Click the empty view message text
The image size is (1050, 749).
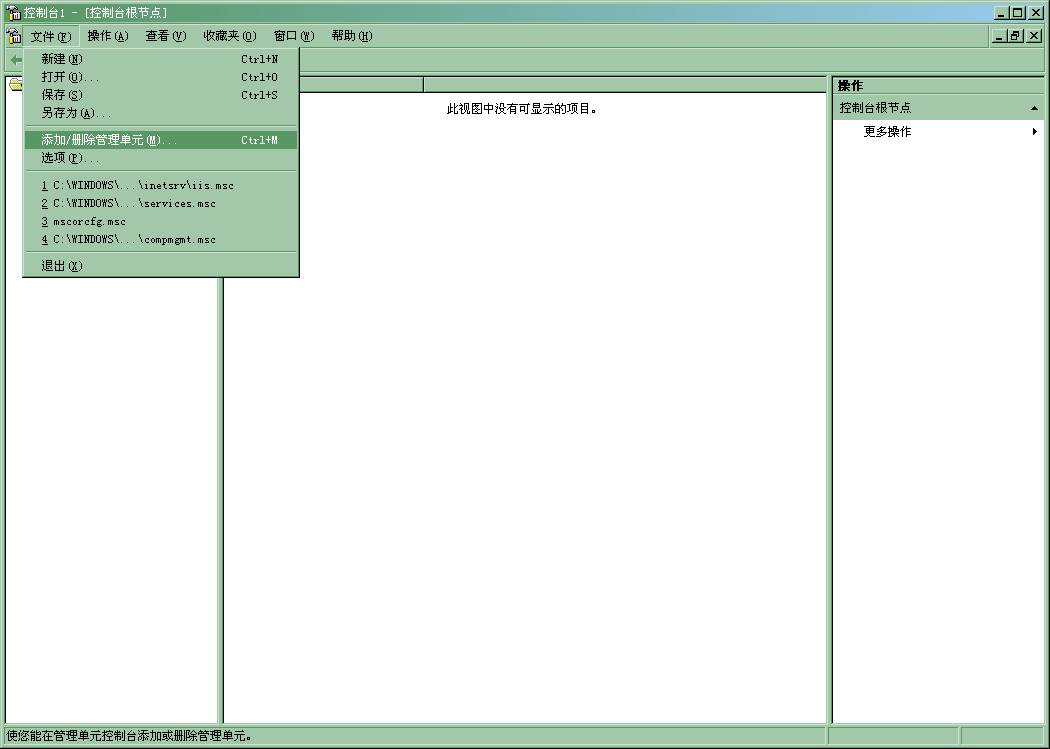click(522, 108)
